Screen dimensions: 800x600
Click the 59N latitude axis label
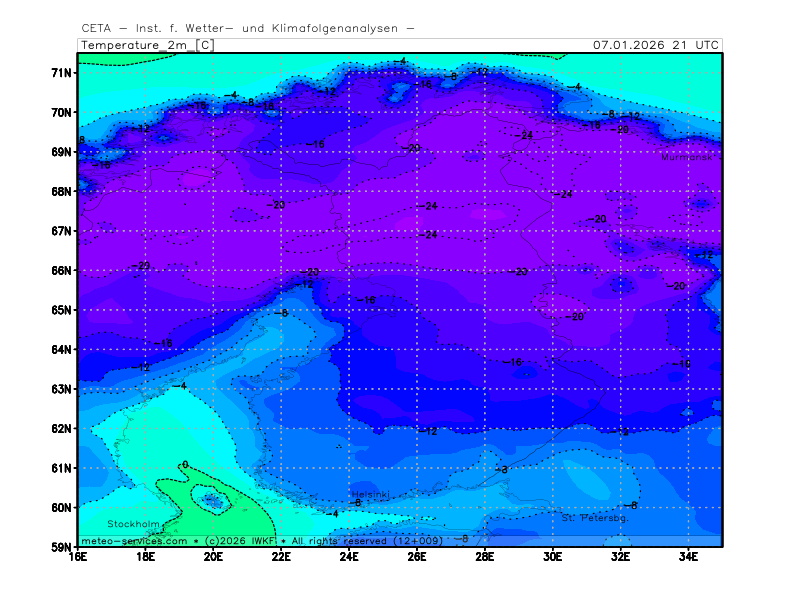click(x=62, y=547)
